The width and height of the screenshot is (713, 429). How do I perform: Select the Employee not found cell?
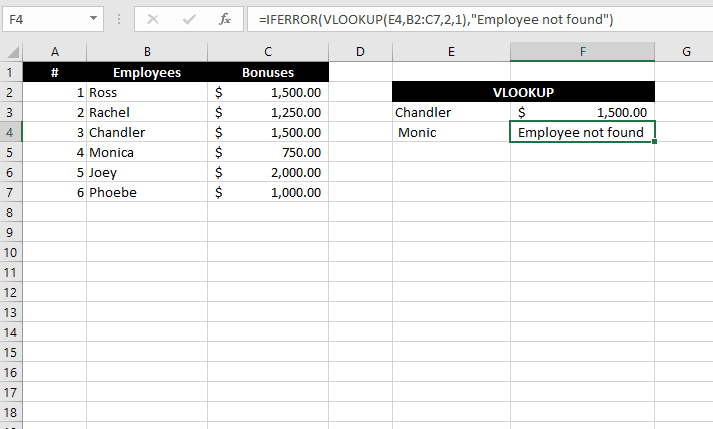pyautogui.click(x=582, y=132)
